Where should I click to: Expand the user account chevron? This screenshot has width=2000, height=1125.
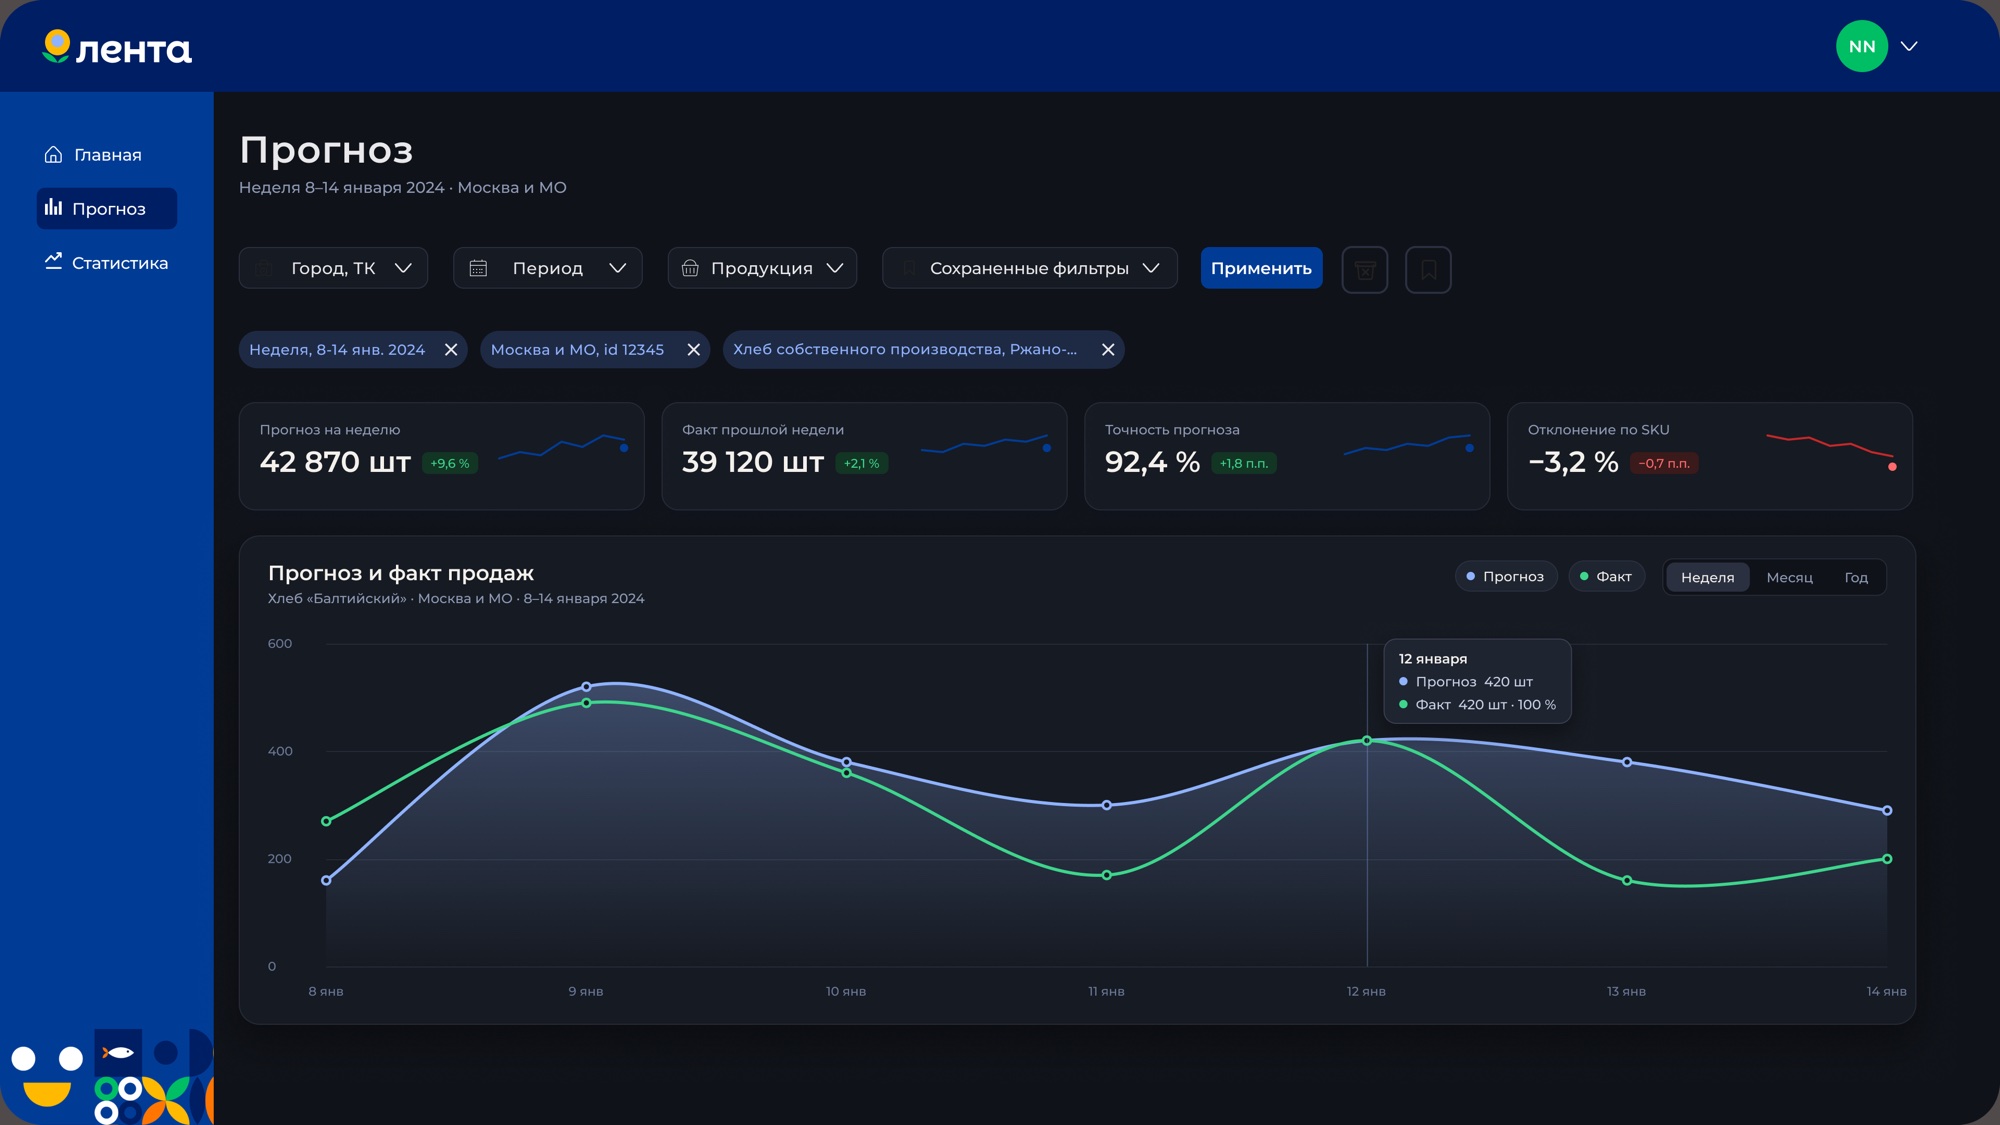(1909, 46)
